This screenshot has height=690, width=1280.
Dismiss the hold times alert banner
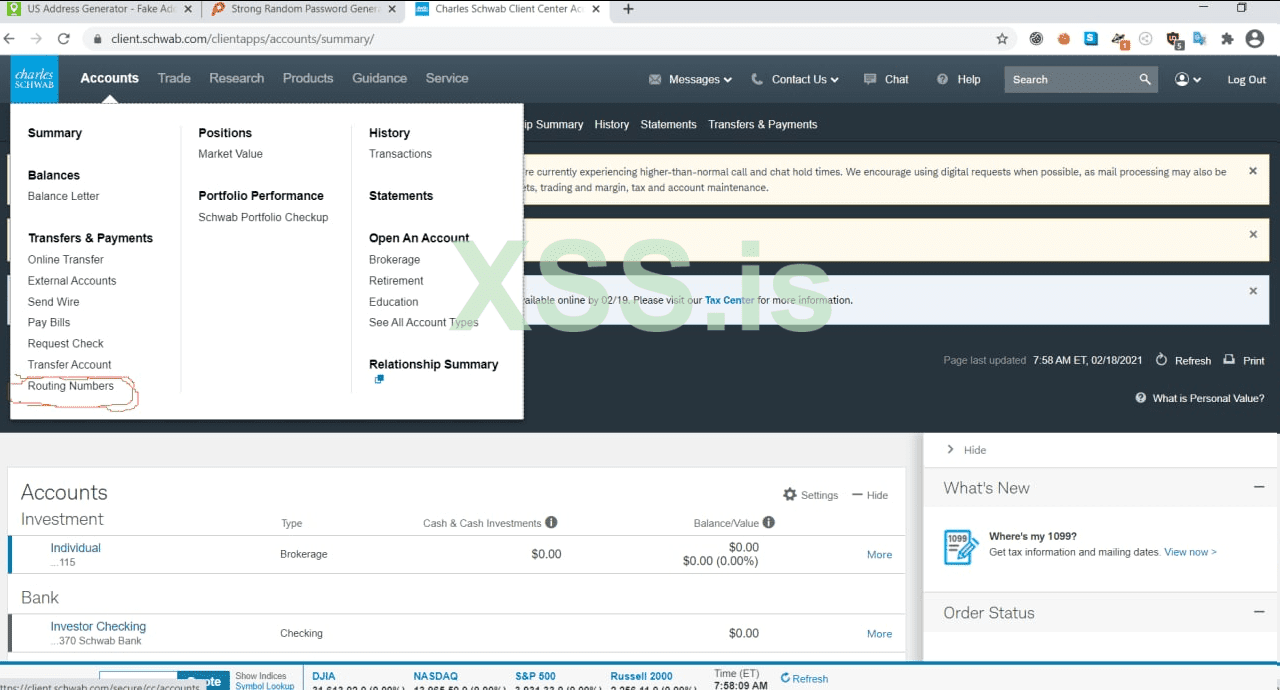(1253, 171)
